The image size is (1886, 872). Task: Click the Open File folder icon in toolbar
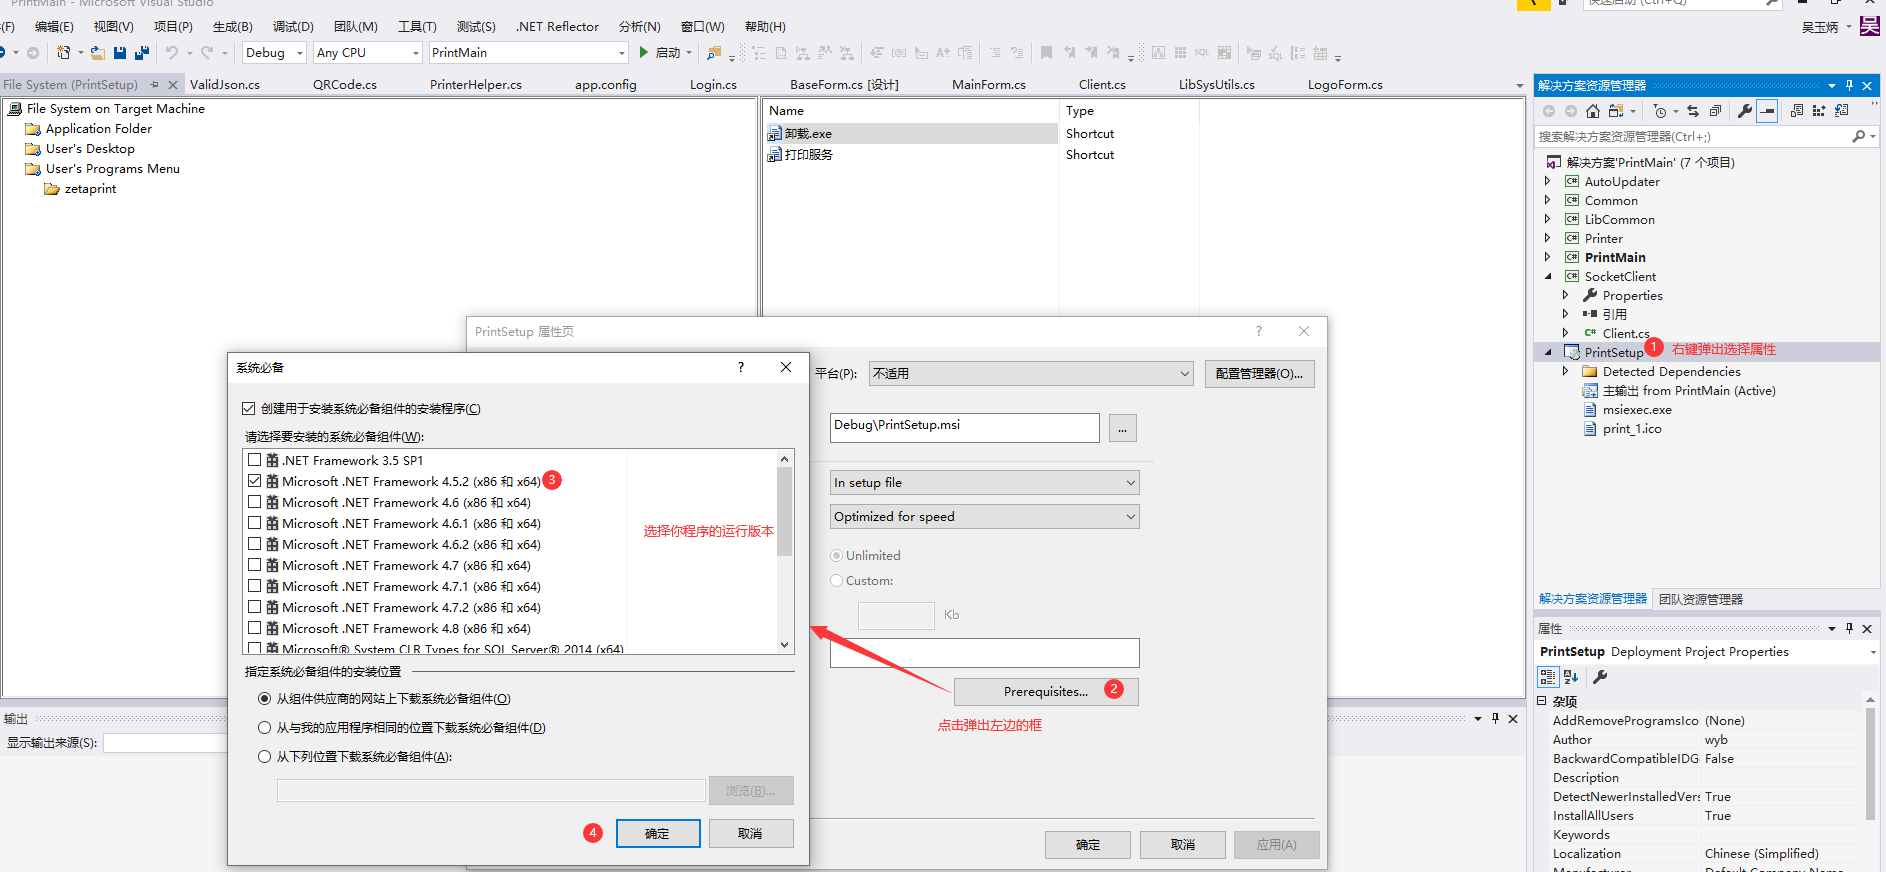pyautogui.click(x=98, y=53)
